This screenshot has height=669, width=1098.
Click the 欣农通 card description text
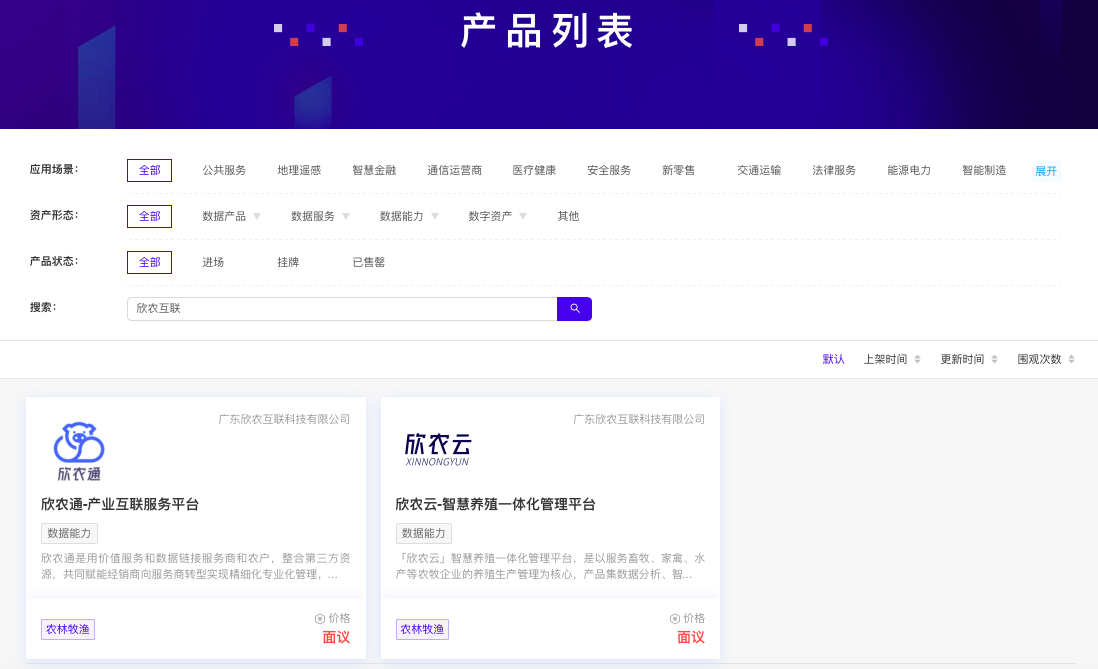195,566
